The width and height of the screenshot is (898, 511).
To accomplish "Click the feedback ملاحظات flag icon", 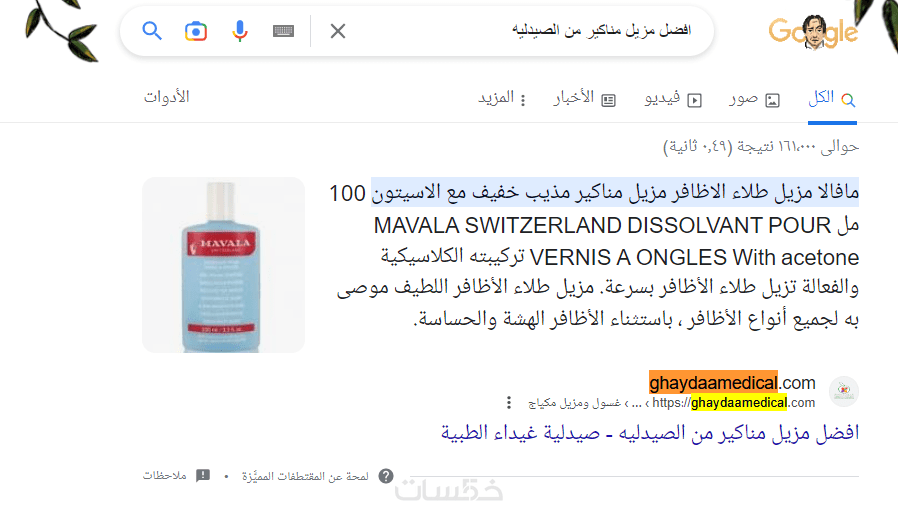I will tap(203, 475).
